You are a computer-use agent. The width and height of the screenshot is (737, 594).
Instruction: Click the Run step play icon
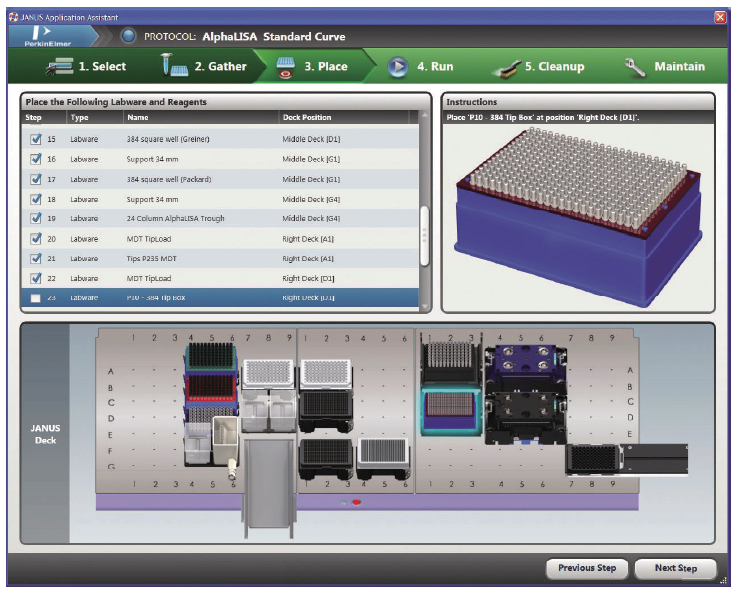point(398,67)
